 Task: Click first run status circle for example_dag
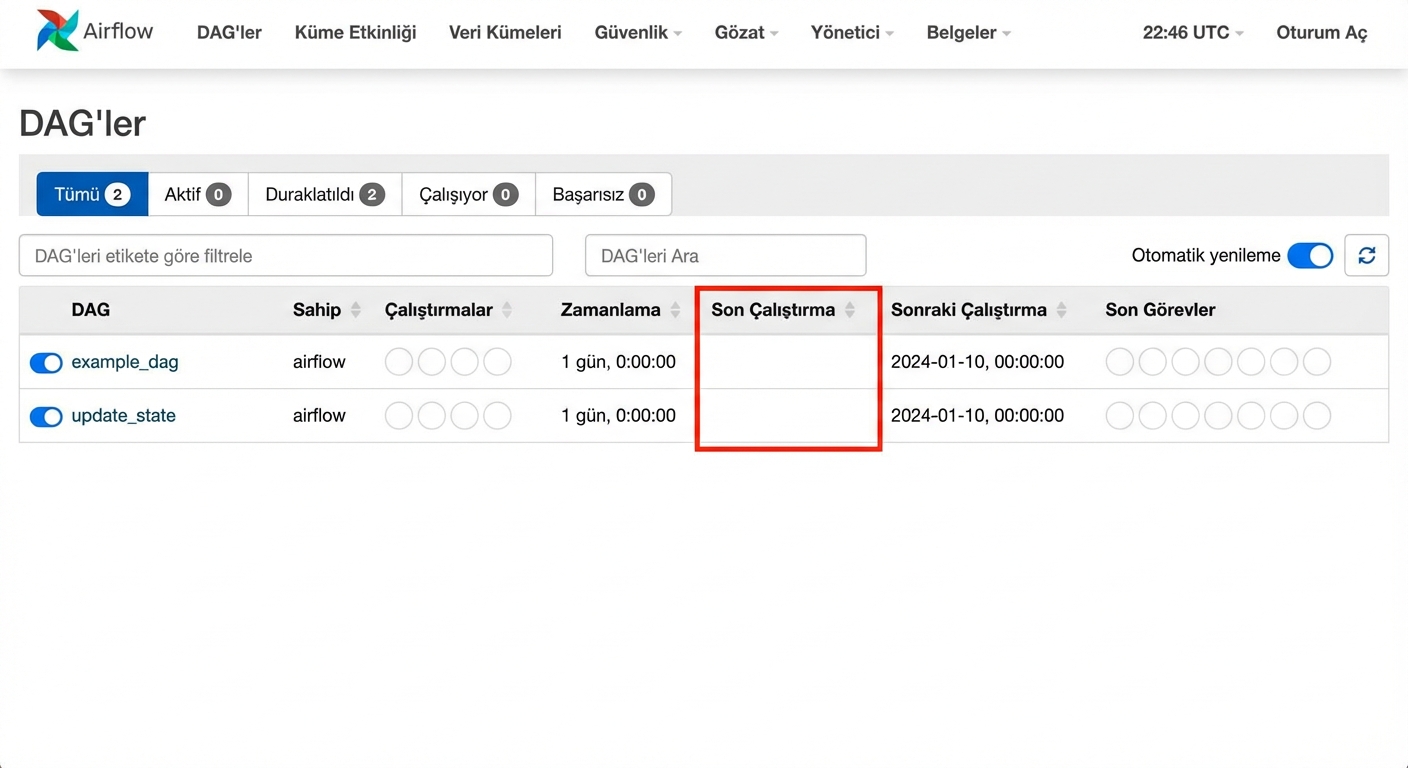click(x=399, y=362)
